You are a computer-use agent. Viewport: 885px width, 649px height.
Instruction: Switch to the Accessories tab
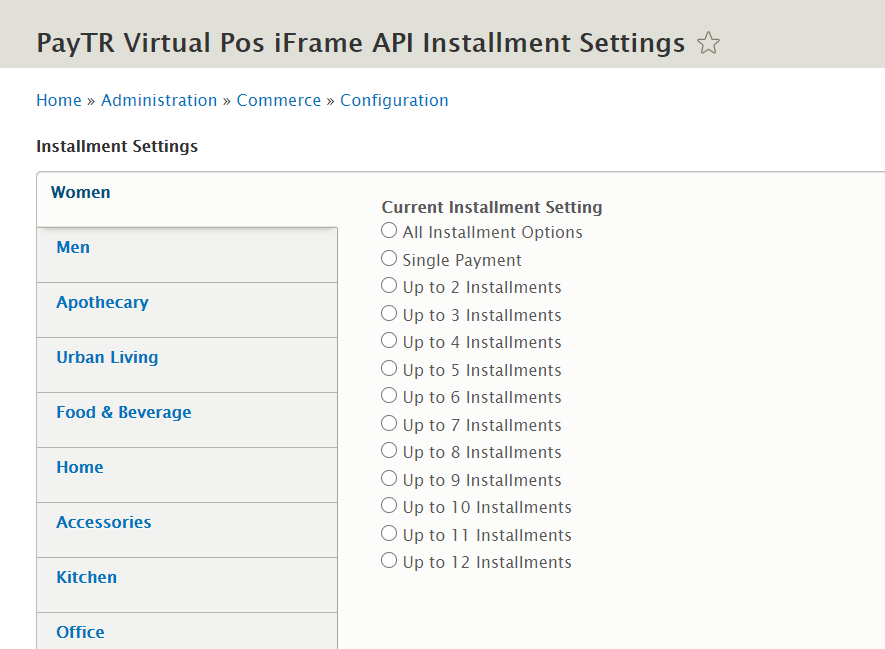click(104, 522)
